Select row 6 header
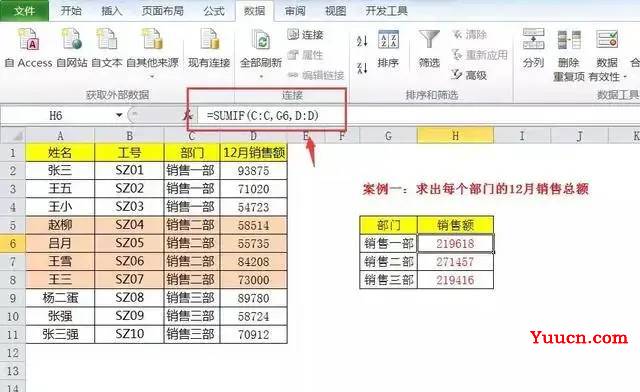Screen dimensions: 640x392 tap(13, 244)
